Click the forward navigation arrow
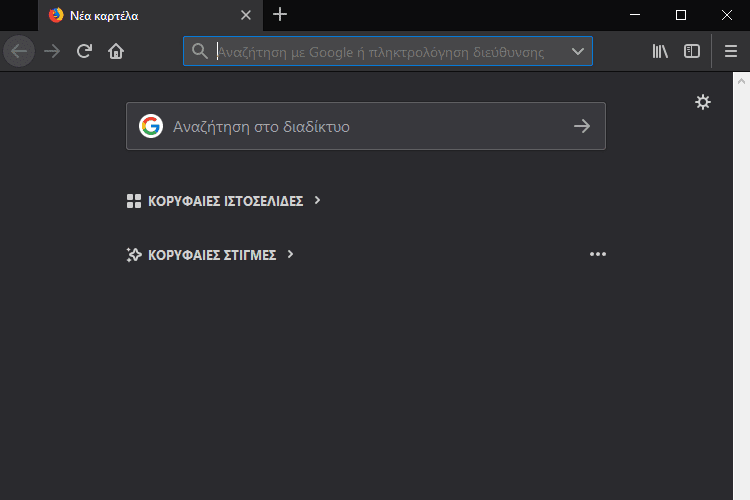Viewport: 750px width, 500px height. 52,51
